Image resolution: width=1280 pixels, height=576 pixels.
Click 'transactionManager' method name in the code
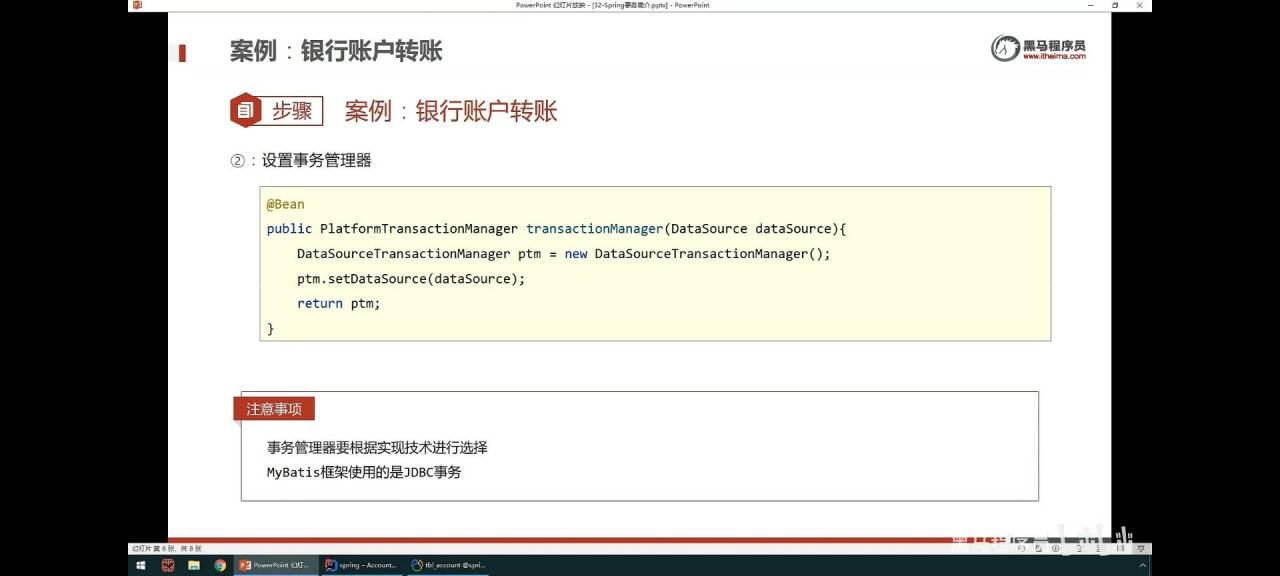point(595,228)
